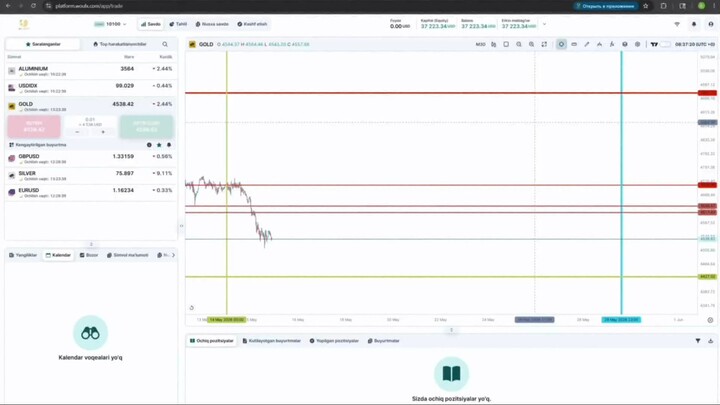
Task: Select the ruler measure tool
Action: click(x=574, y=45)
